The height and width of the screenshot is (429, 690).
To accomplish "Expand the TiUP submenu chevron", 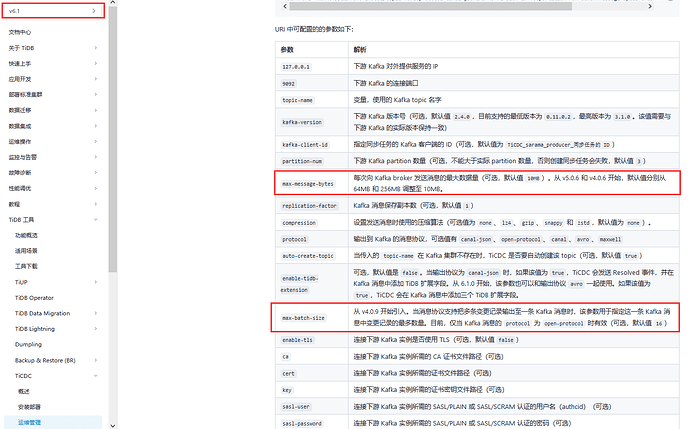I will (x=95, y=282).
